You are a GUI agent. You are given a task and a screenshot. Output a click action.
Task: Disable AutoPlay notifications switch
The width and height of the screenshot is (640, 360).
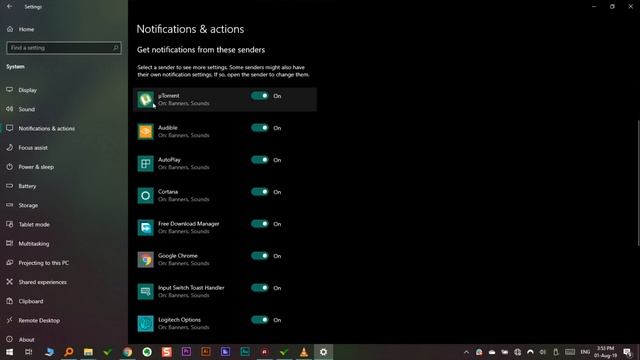coord(260,160)
